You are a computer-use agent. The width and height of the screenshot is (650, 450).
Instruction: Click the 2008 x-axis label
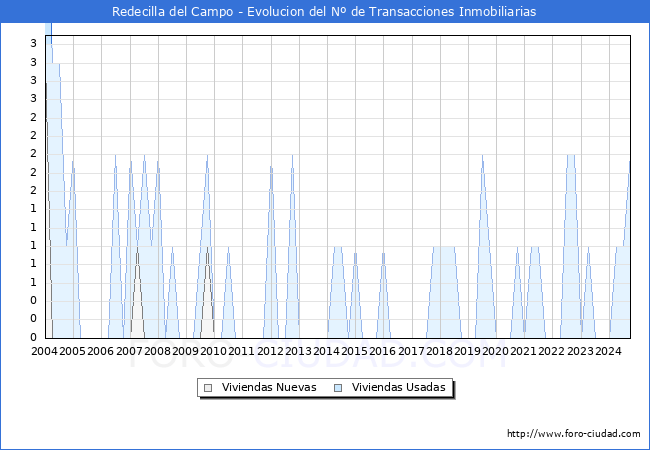point(158,351)
